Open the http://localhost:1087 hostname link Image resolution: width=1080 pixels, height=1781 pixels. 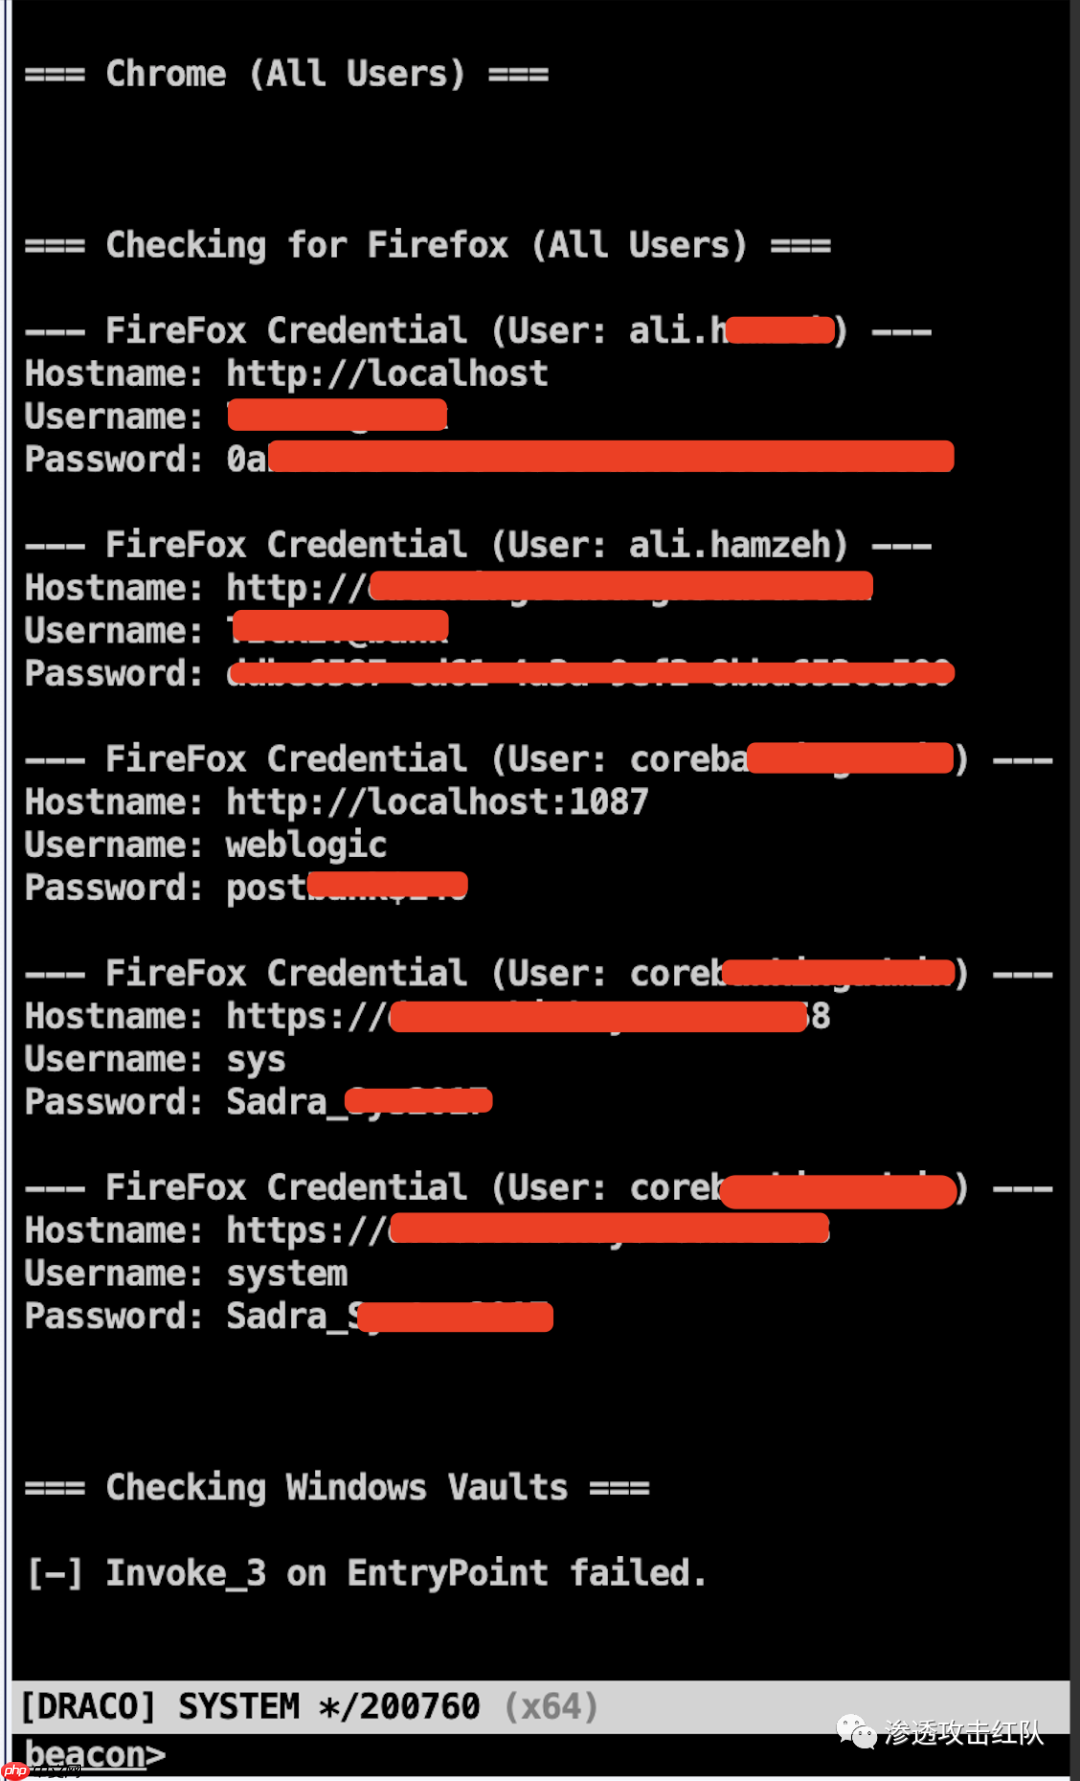(x=437, y=802)
